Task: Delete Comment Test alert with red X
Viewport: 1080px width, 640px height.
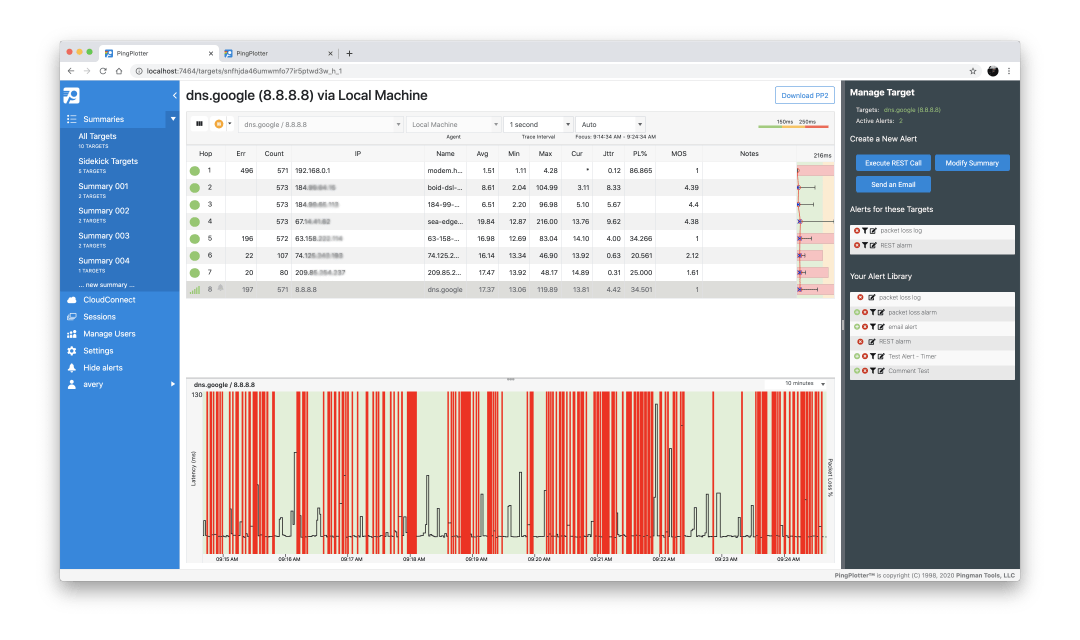Action: [865, 371]
